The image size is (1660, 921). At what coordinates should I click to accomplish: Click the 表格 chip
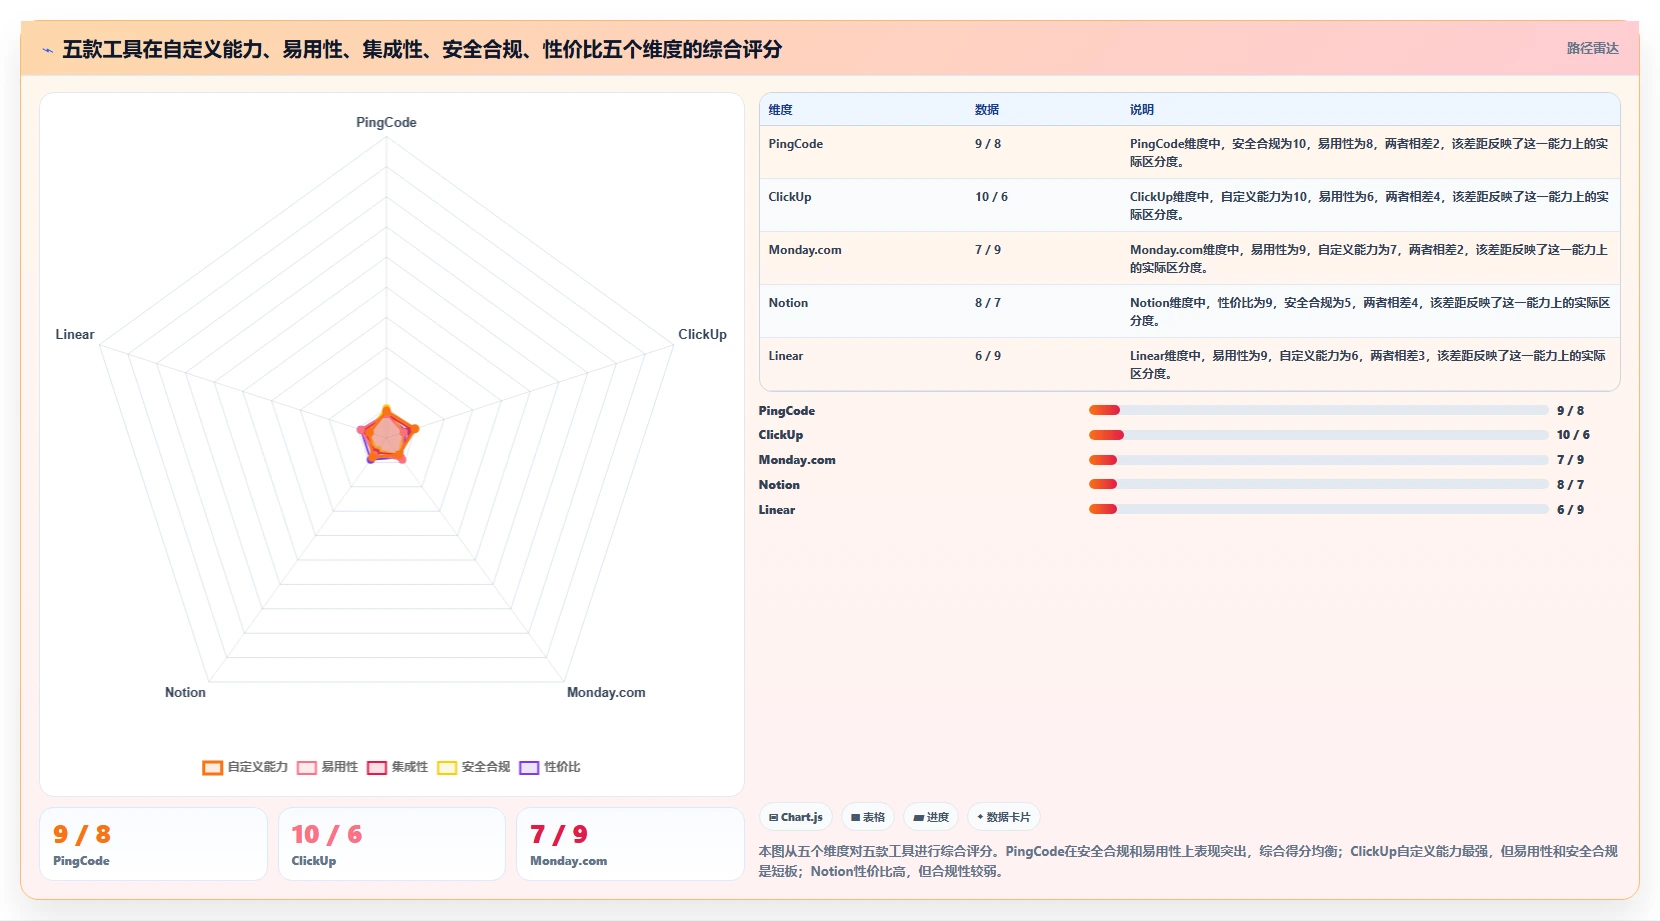coord(867,817)
